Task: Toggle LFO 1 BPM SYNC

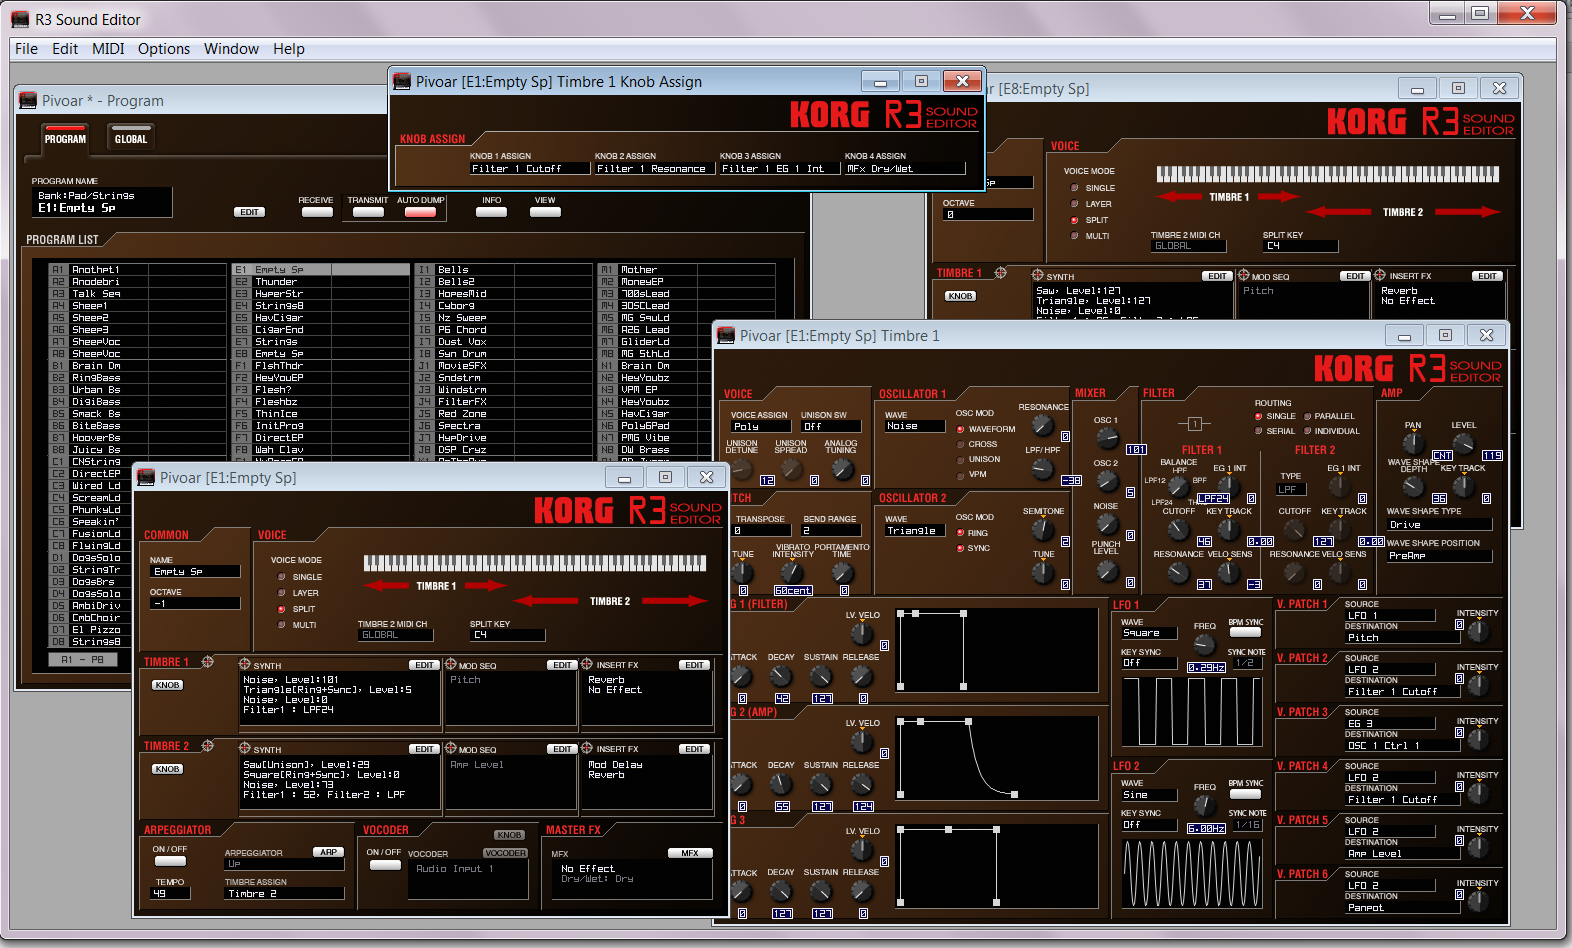Action: (x=1245, y=632)
